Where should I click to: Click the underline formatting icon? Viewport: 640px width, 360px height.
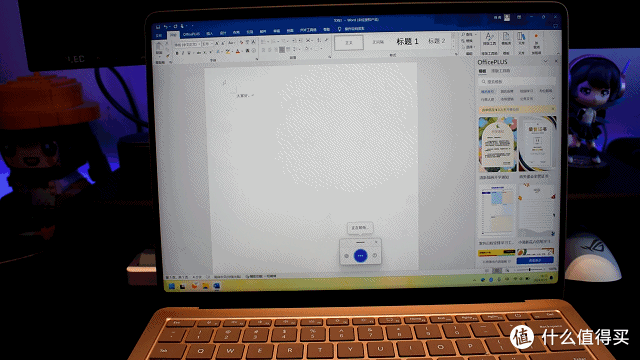[189, 53]
